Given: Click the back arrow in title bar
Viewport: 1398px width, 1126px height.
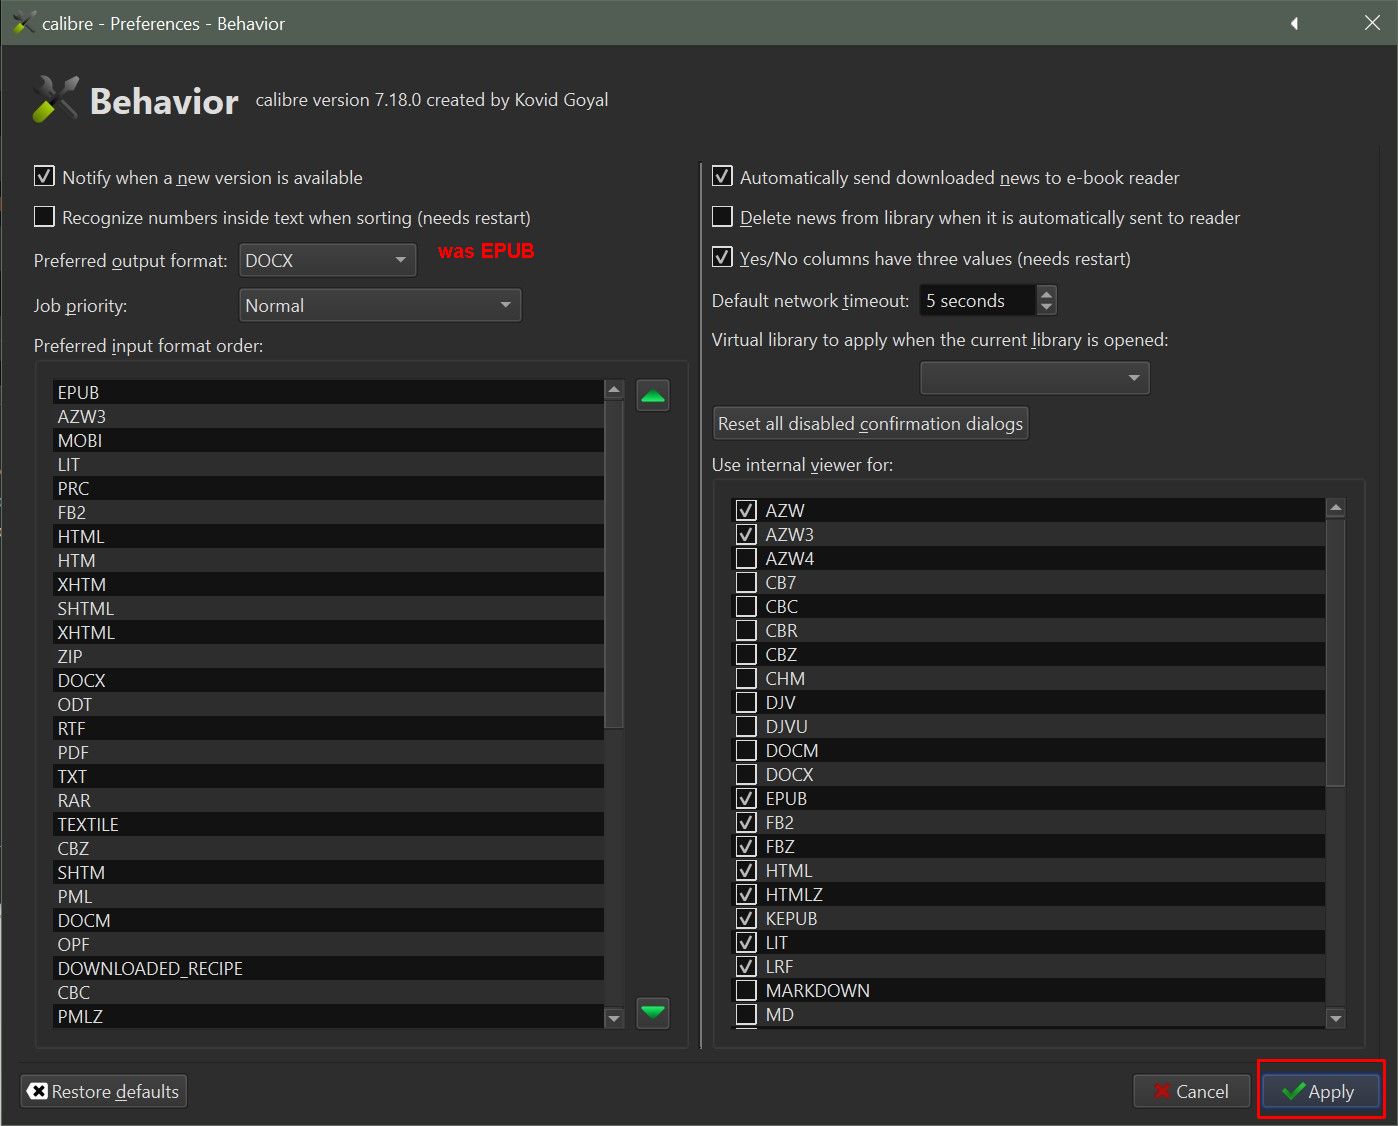Looking at the screenshot, I should (1294, 23).
